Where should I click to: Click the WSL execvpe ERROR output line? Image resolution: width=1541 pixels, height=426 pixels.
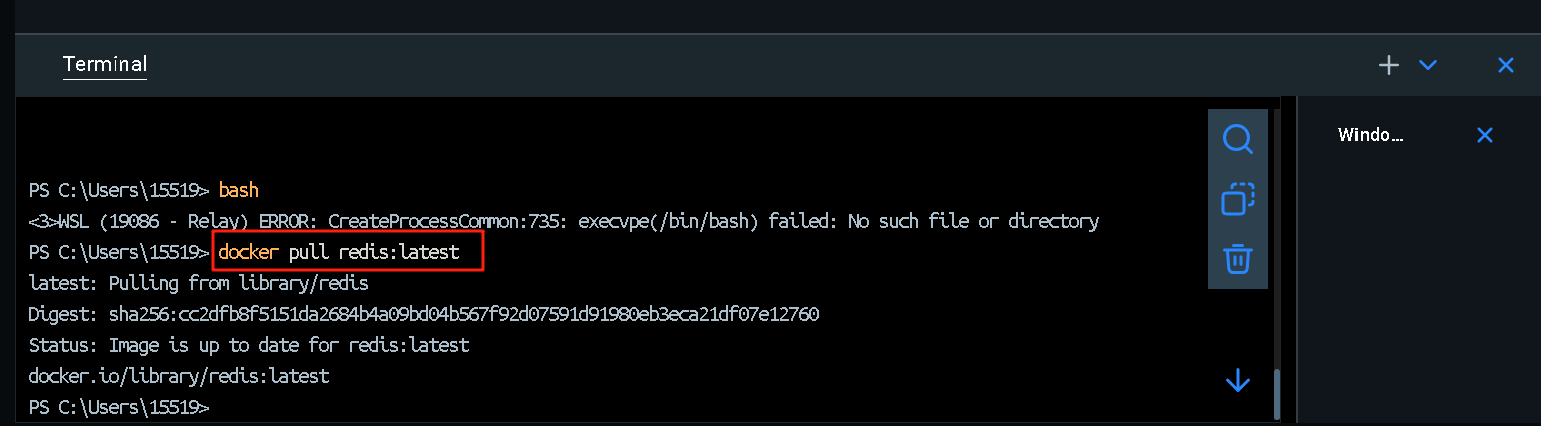(564, 221)
